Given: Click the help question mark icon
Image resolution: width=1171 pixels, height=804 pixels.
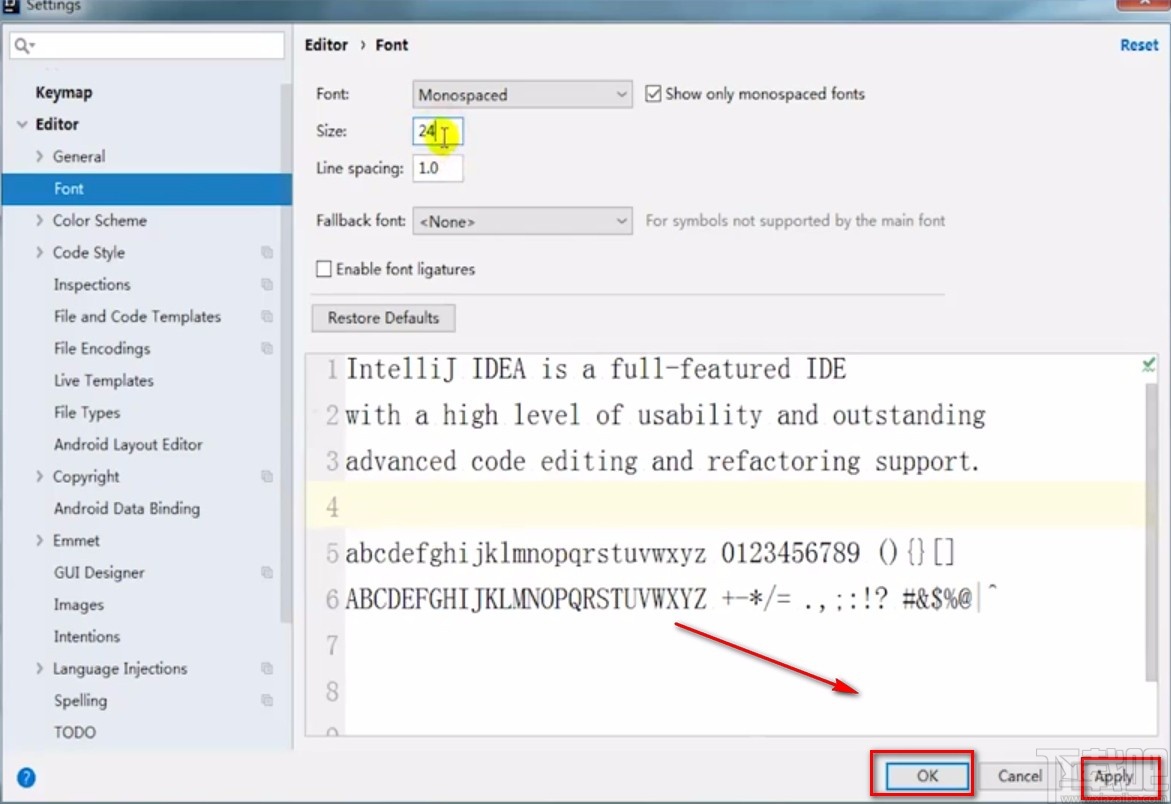Looking at the screenshot, I should point(26,777).
